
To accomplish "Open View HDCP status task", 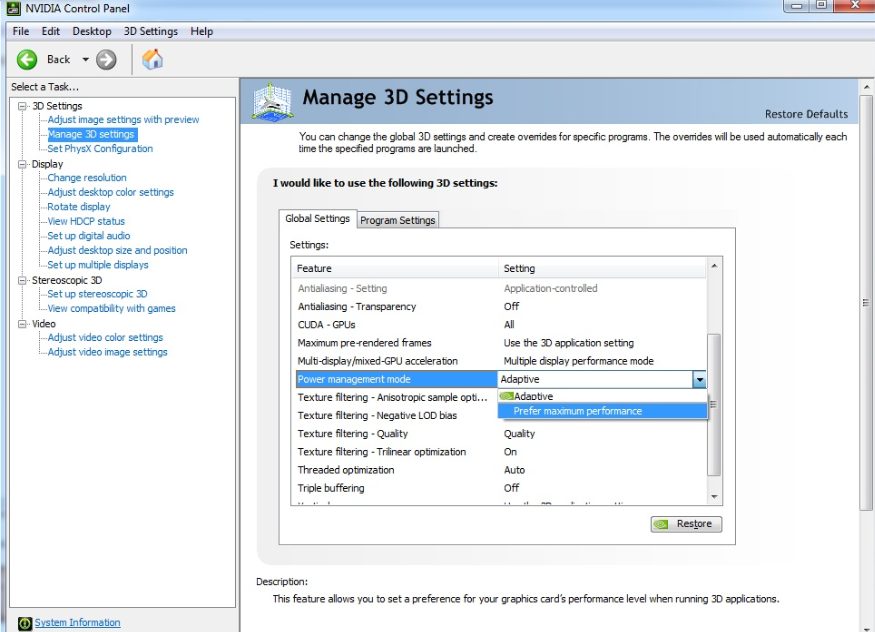I will (86, 221).
